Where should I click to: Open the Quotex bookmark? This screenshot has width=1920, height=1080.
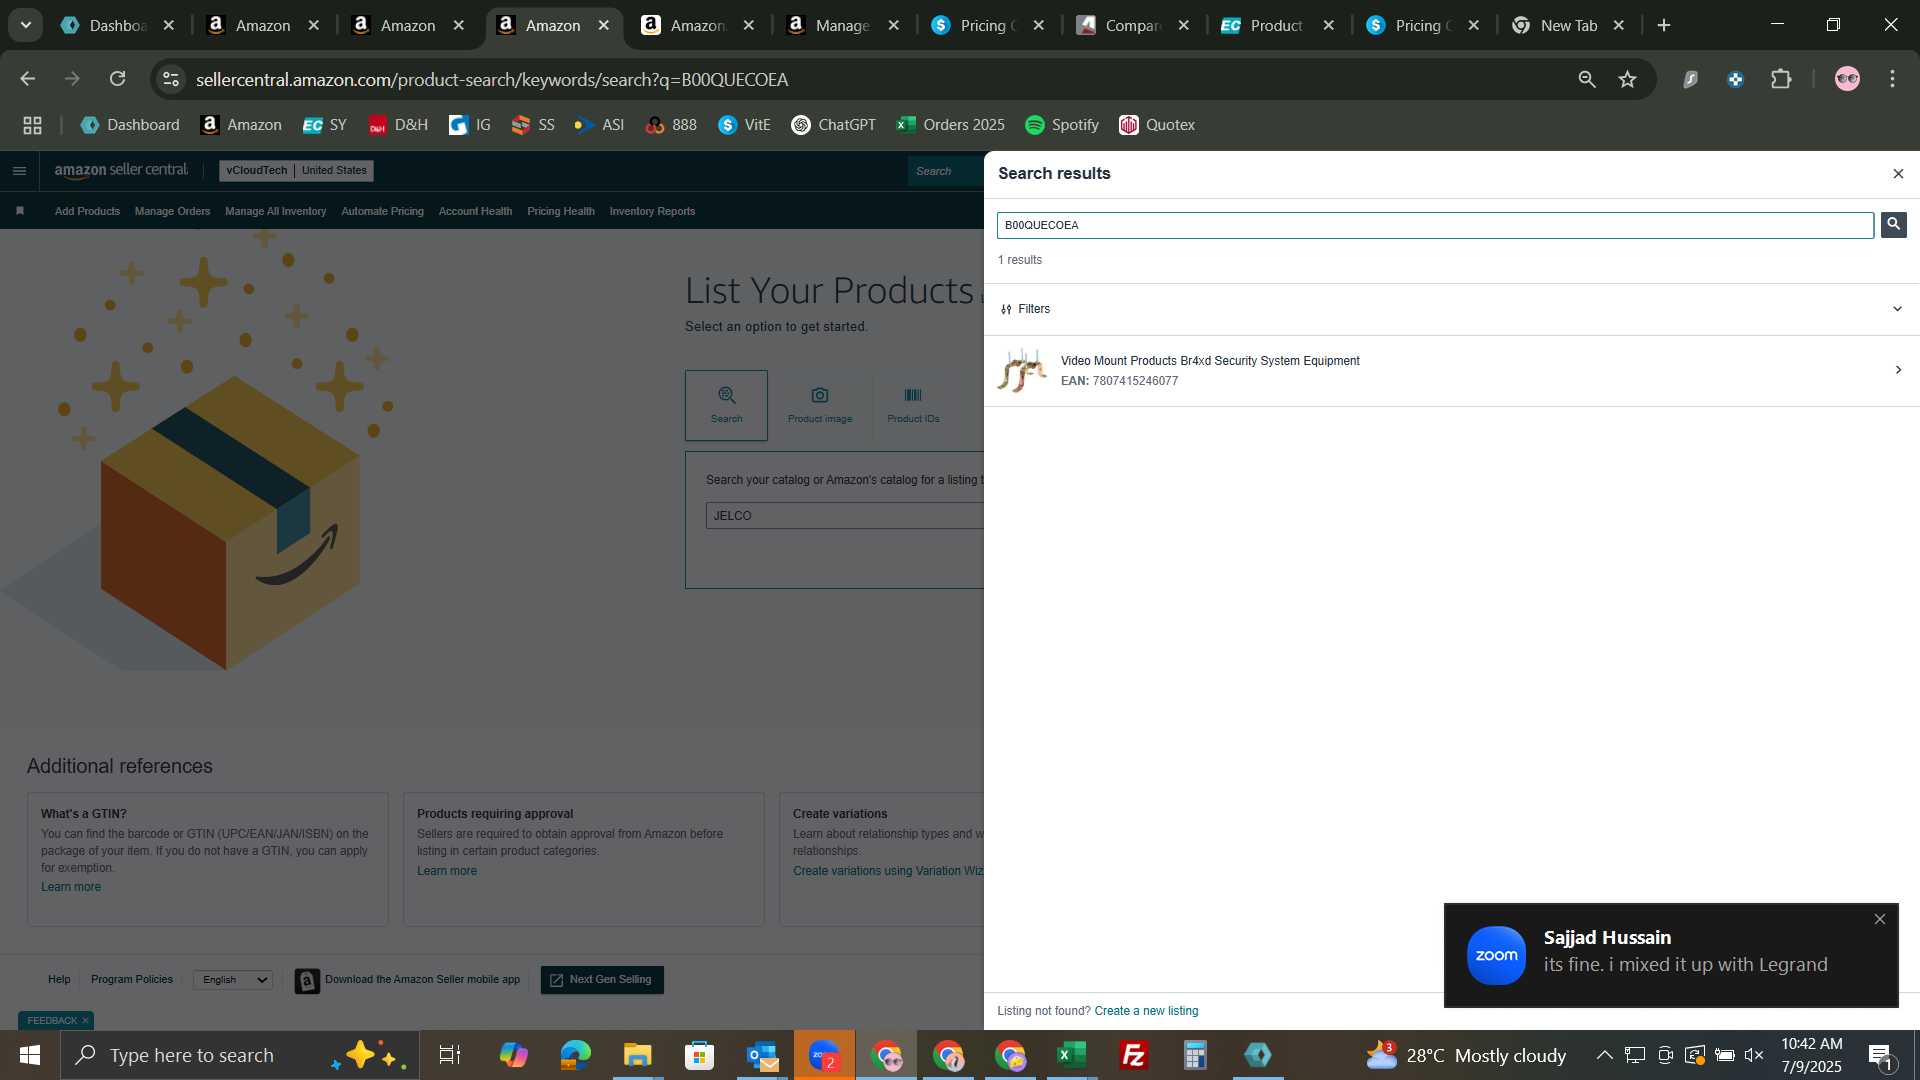(1157, 125)
